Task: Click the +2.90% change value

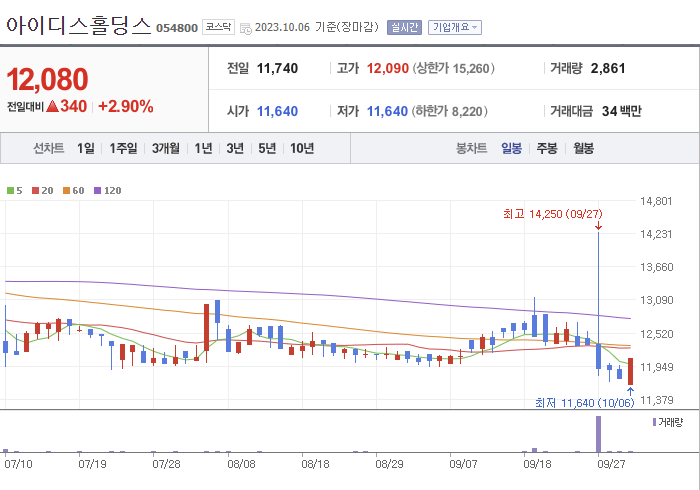Action: [126, 106]
